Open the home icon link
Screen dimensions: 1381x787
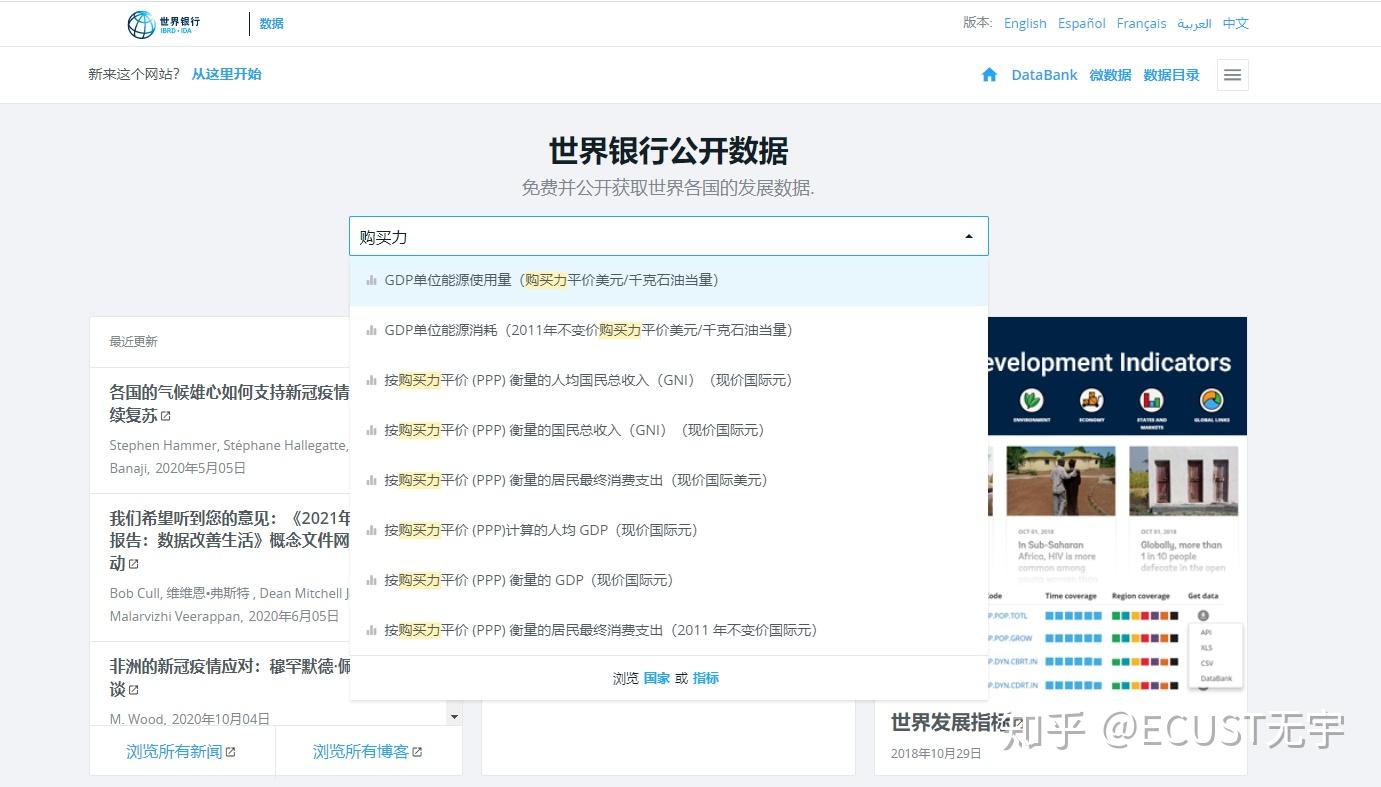click(x=989, y=75)
